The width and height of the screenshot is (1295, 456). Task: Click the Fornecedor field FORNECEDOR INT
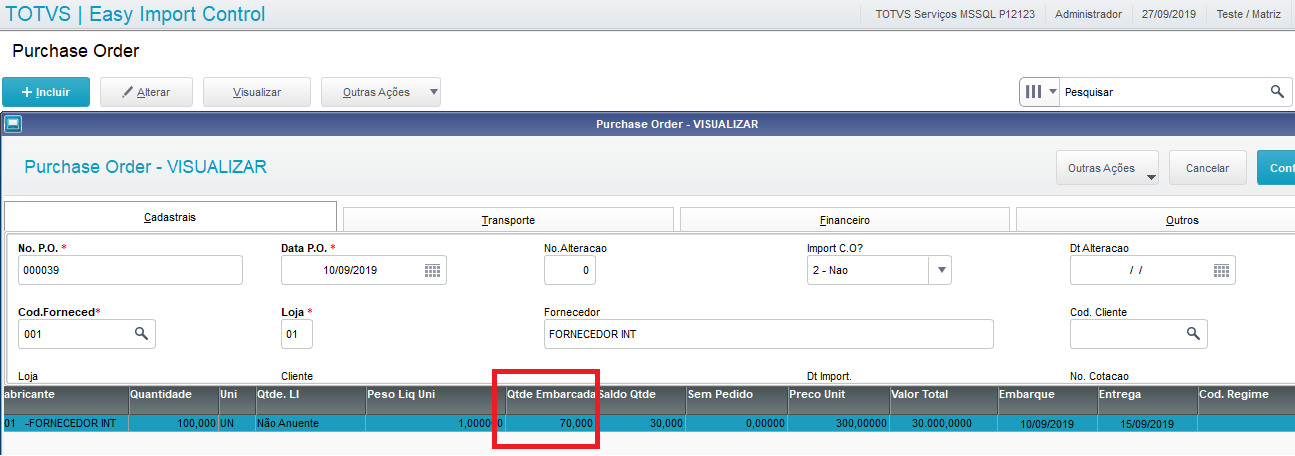(768, 334)
